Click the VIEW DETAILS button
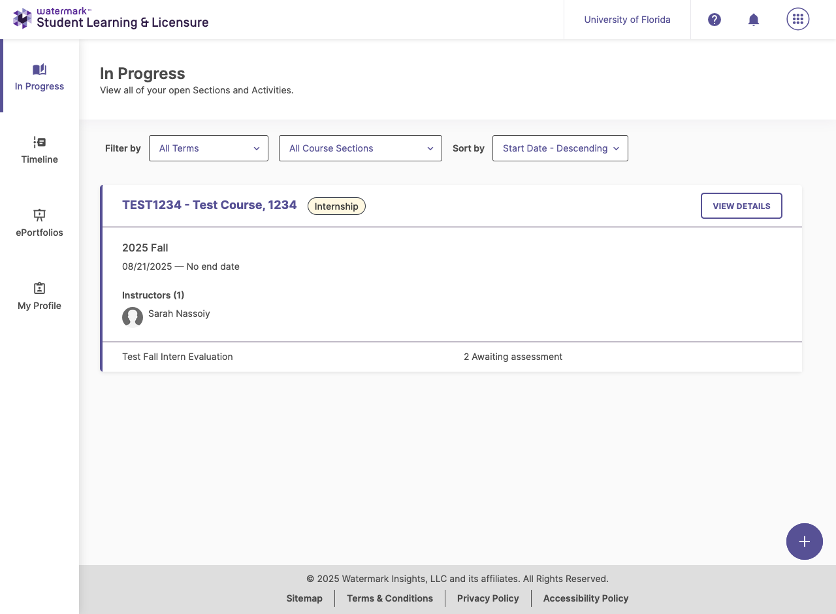Image resolution: width=836 pixels, height=614 pixels. [x=741, y=206]
